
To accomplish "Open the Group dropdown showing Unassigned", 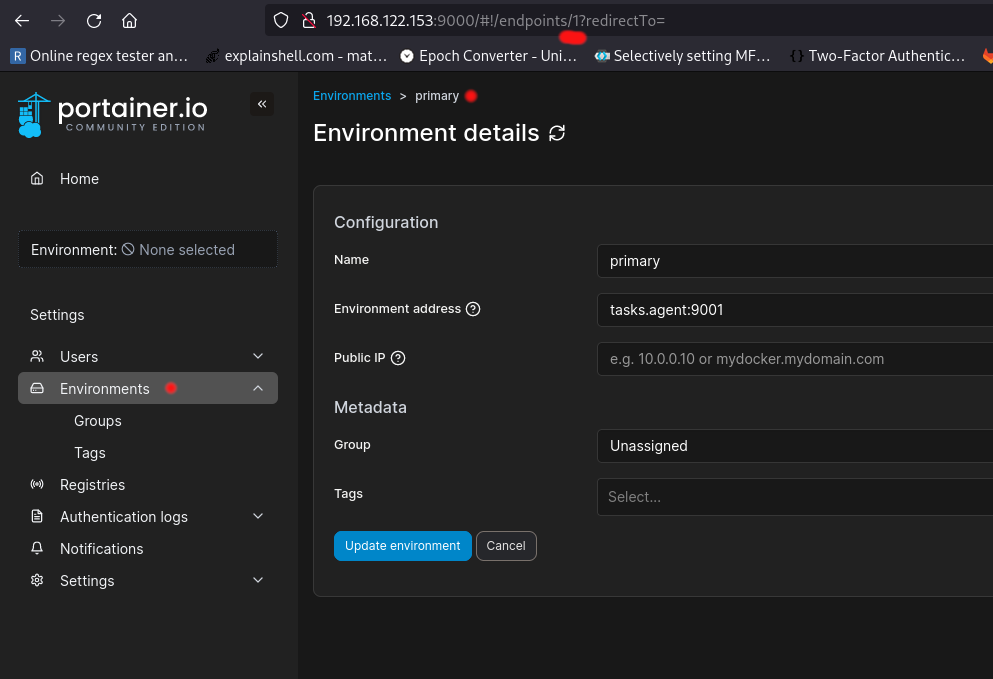I will click(795, 446).
